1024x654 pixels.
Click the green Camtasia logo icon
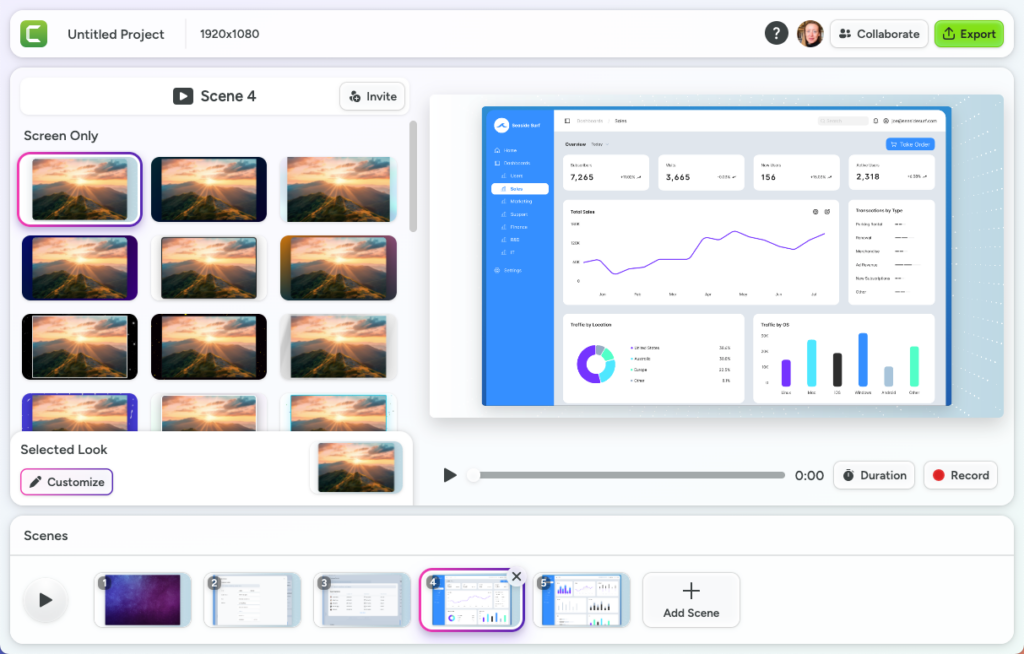coord(34,34)
